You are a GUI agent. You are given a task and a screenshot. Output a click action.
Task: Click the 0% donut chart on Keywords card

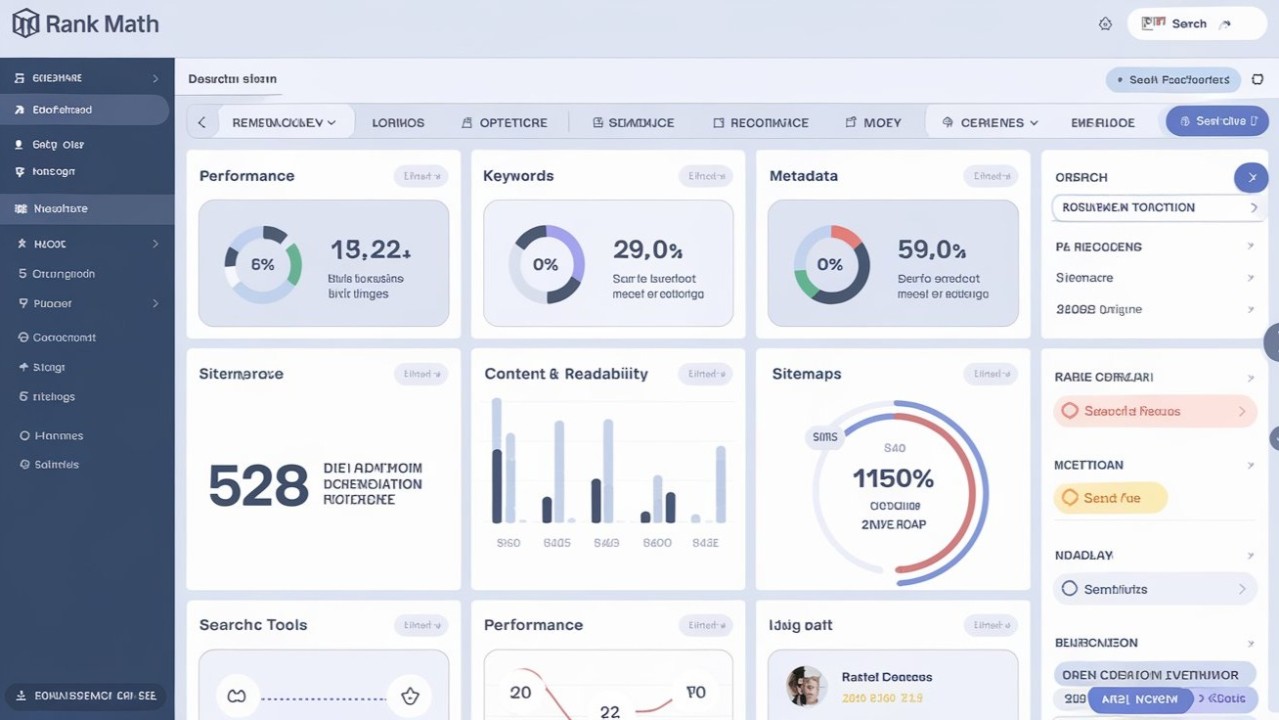pyautogui.click(x=546, y=264)
